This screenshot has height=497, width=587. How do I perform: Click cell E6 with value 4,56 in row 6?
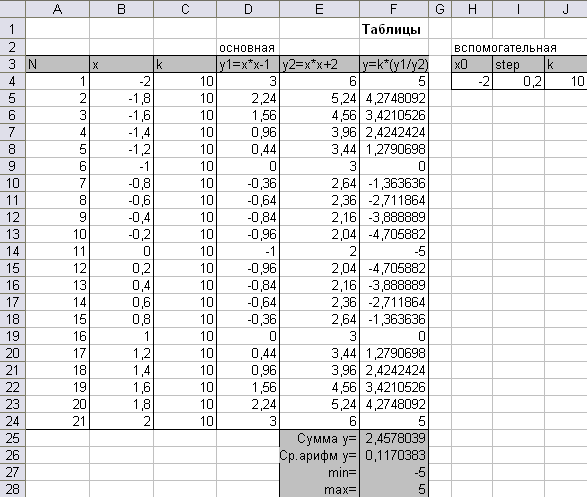pyautogui.click(x=319, y=115)
